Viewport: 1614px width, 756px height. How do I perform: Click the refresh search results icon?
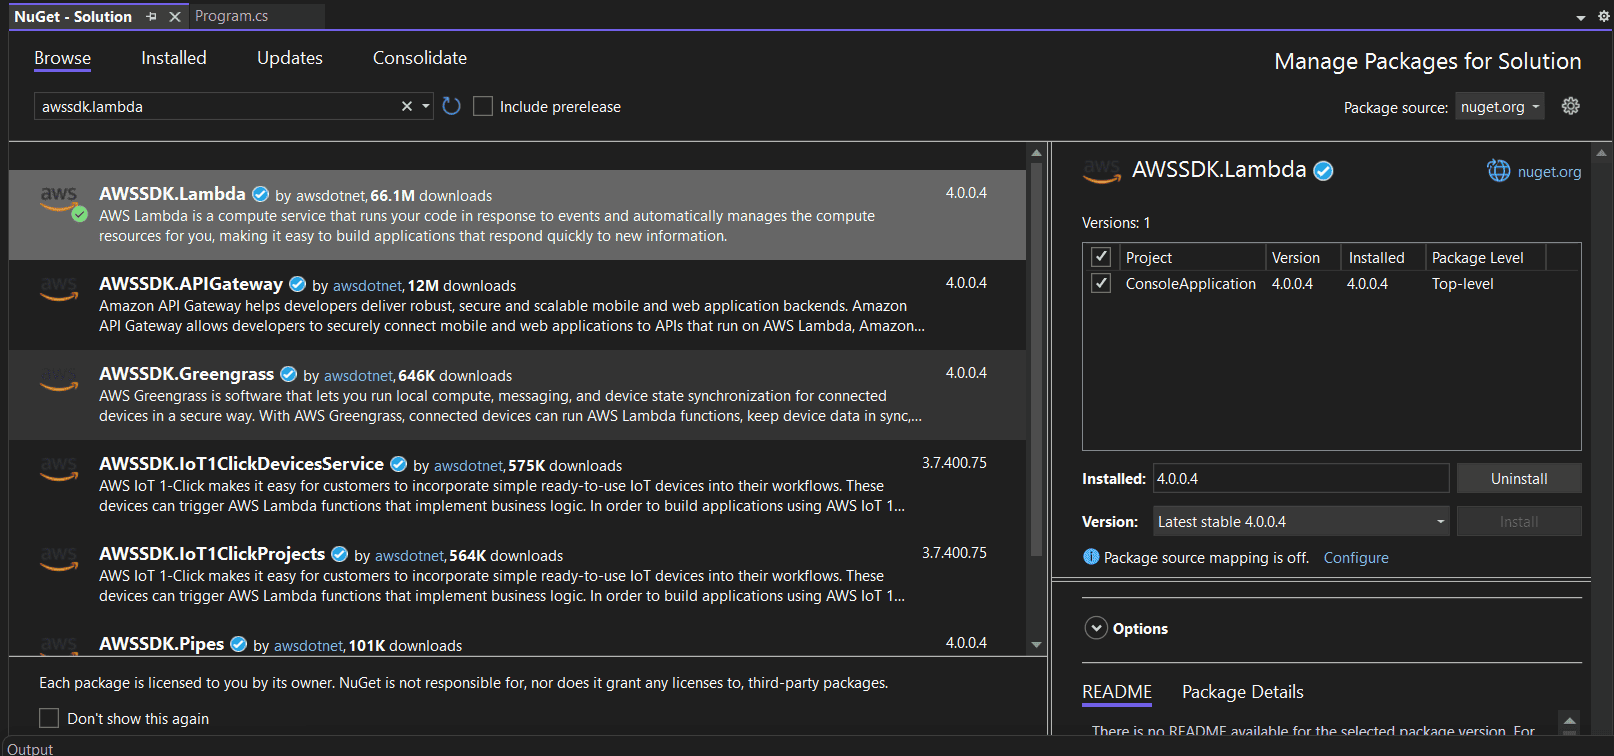coord(452,106)
